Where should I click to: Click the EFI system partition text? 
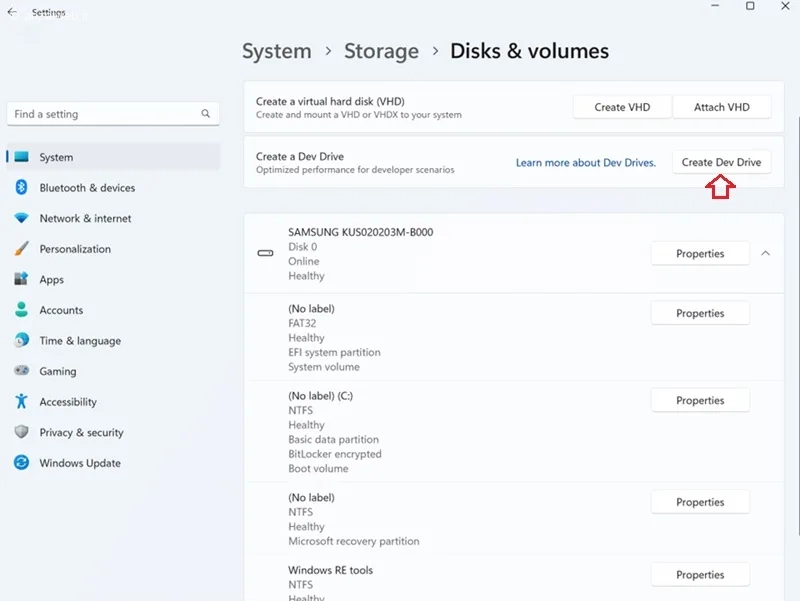pyautogui.click(x=334, y=352)
